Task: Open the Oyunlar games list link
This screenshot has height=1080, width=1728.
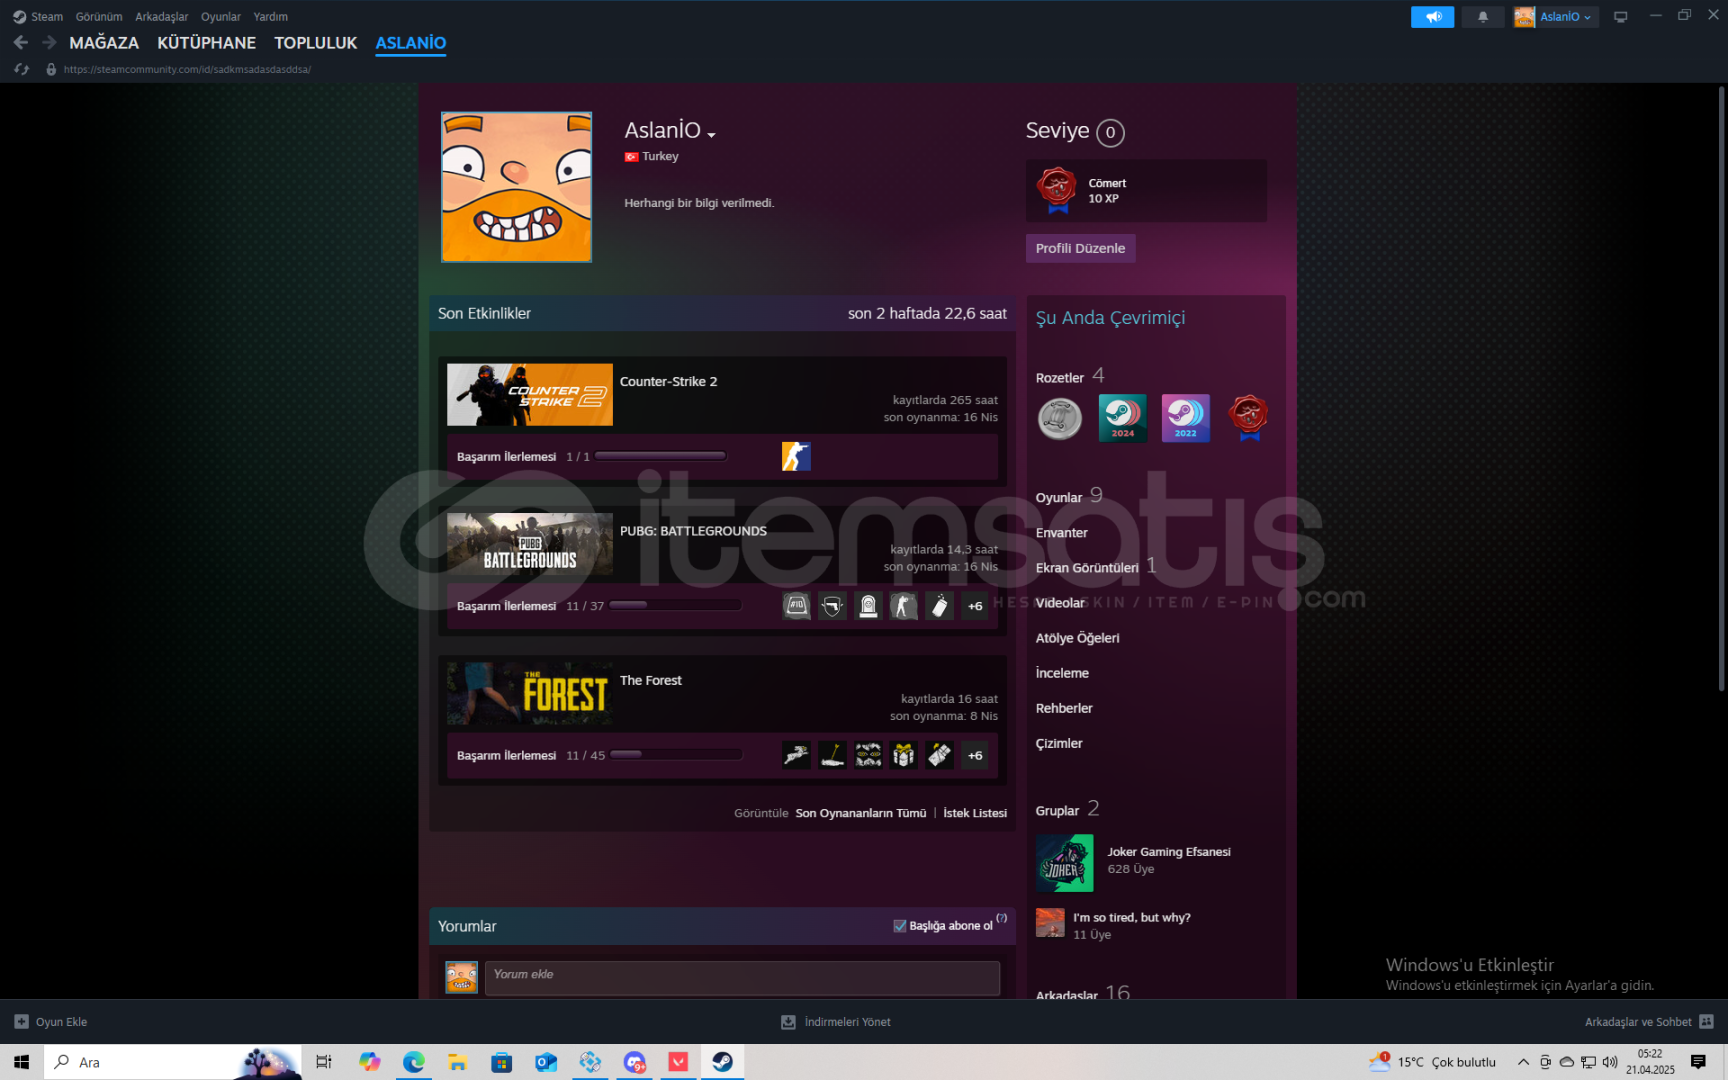Action: coord(1059,497)
